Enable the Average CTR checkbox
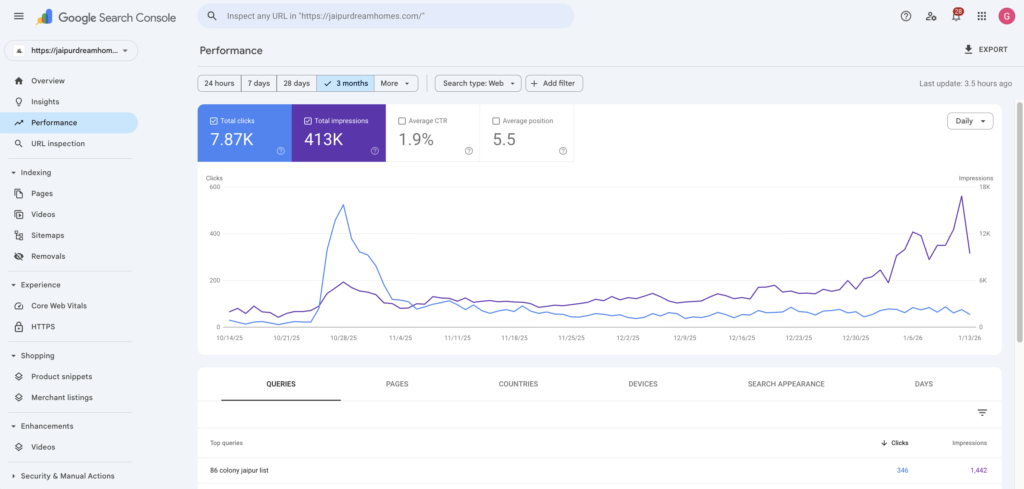 (x=402, y=121)
